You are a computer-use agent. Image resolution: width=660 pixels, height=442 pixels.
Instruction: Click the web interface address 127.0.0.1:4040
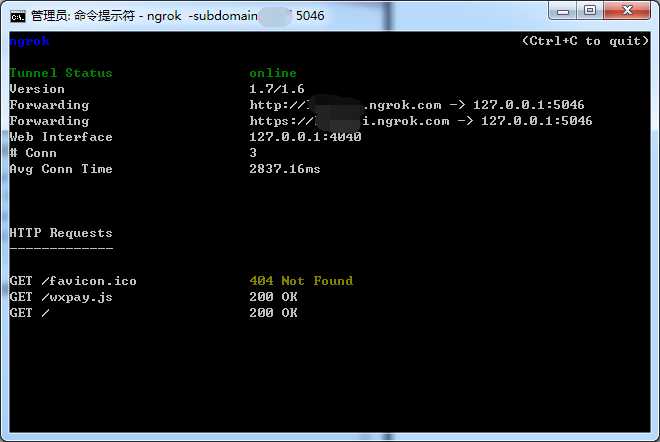click(305, 137)
